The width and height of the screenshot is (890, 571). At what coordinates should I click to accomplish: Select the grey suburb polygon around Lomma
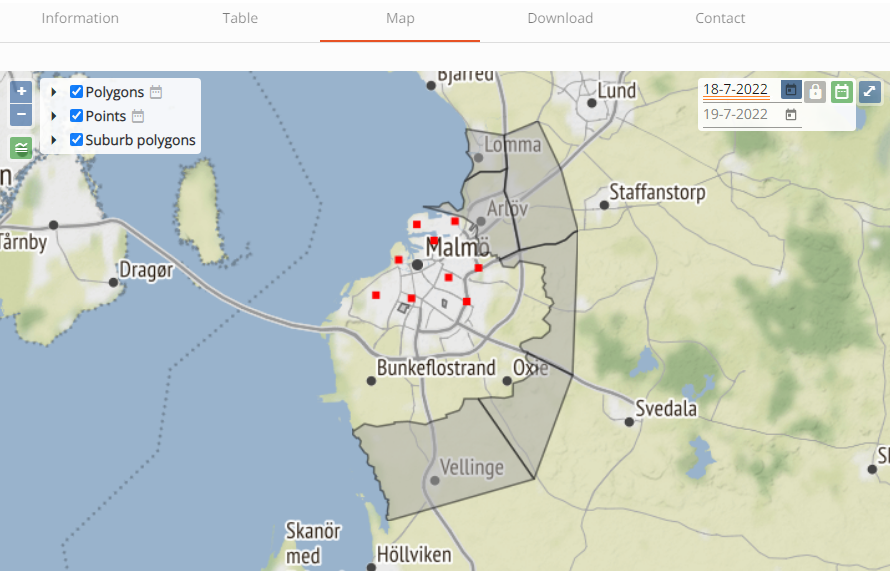[x=484, y=153]
